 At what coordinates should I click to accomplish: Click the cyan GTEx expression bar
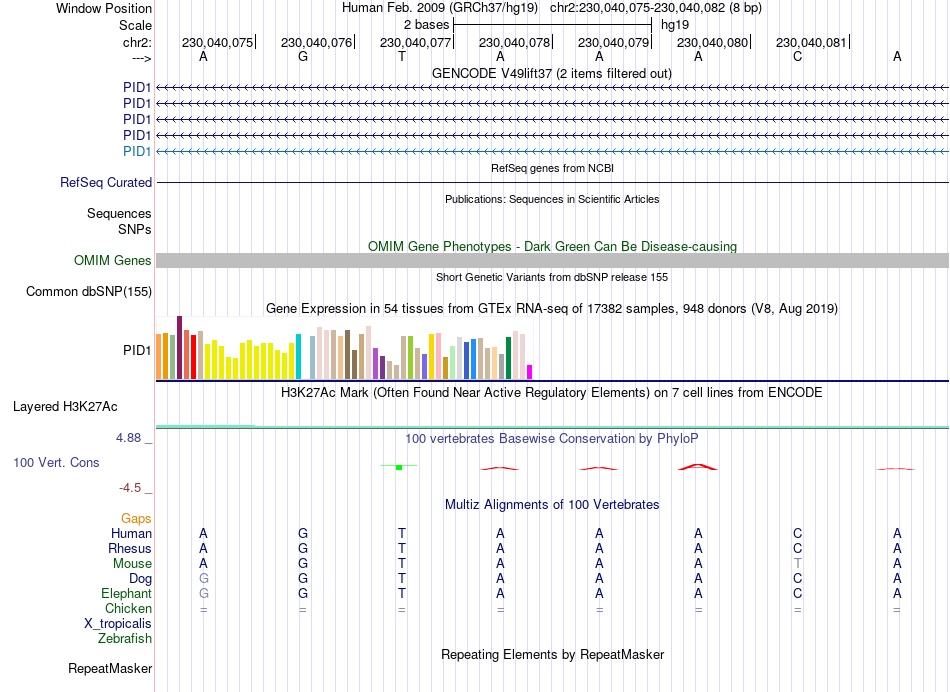[x=298, y=356]
